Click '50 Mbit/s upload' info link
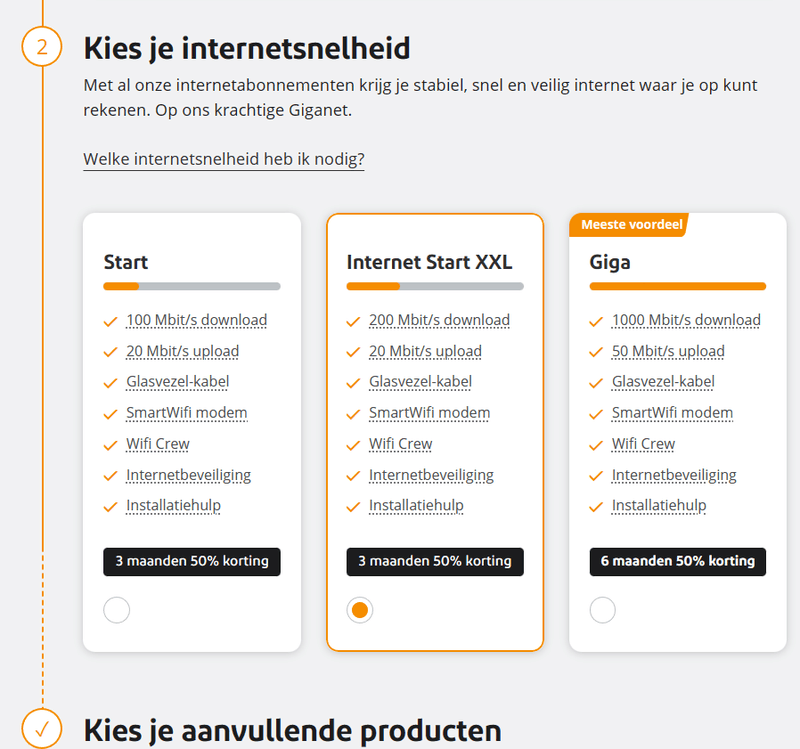 pyautogui.click(x=668, y=351)
